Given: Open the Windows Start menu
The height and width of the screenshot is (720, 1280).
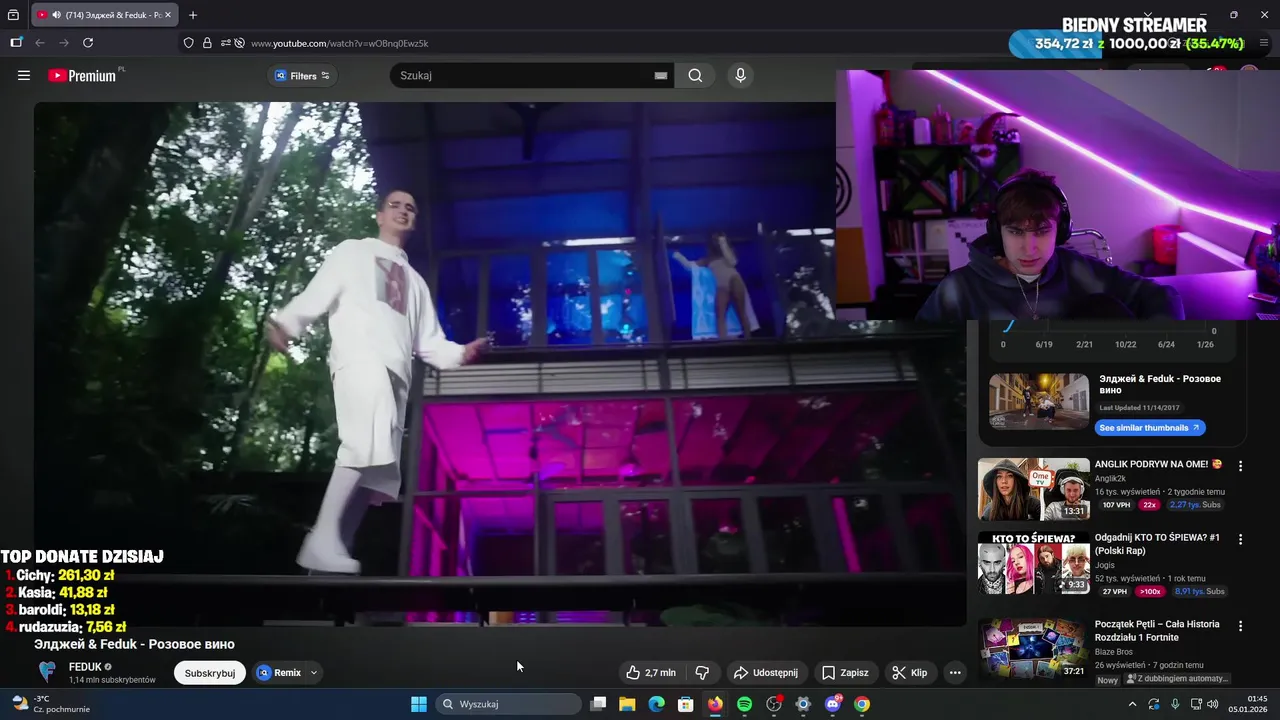Looking at the screenshot, I should click(419, 704).
